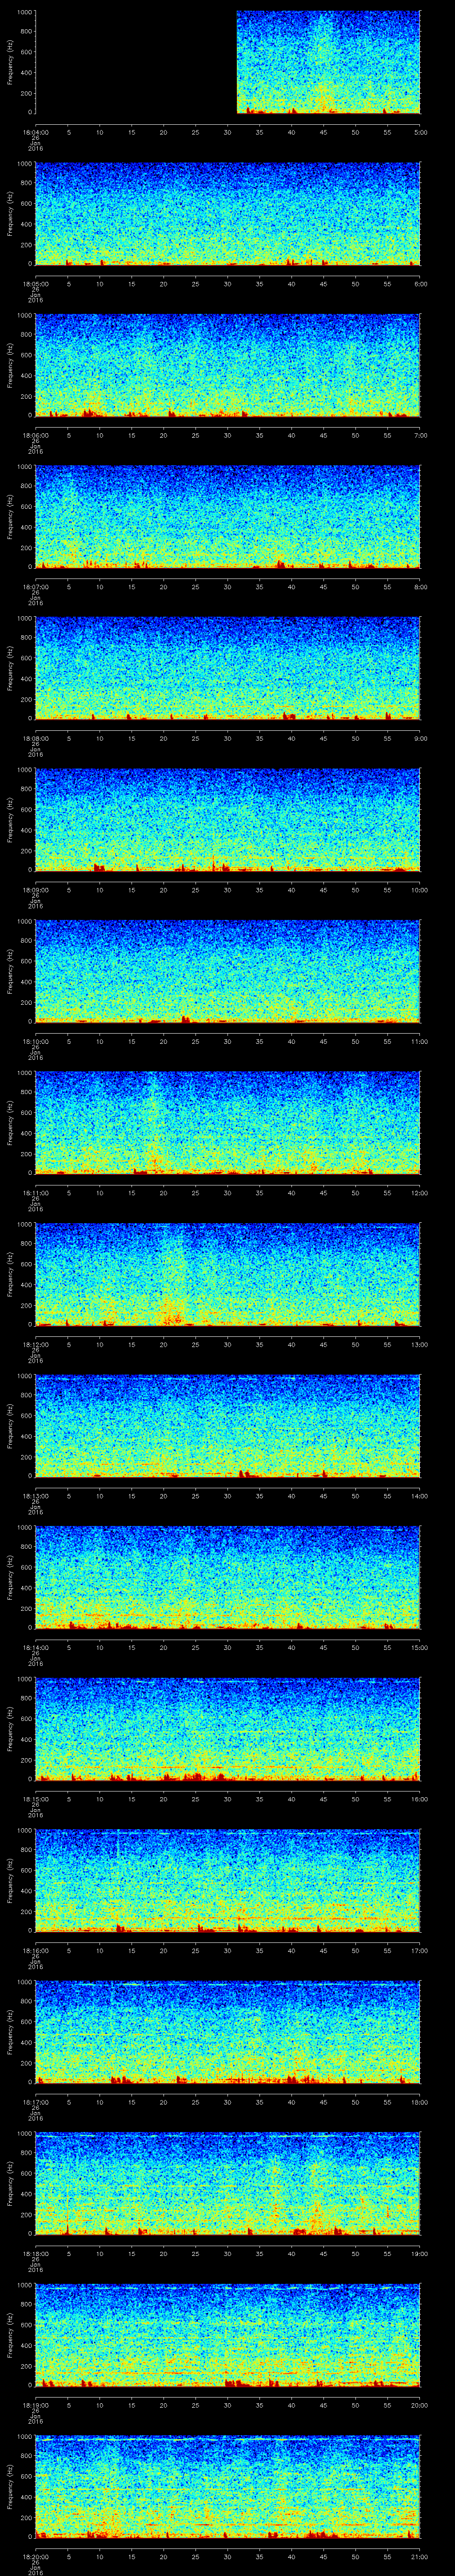
Task: Select the spectrogram panel starting at 18:05:00
Action: (228, 214)
